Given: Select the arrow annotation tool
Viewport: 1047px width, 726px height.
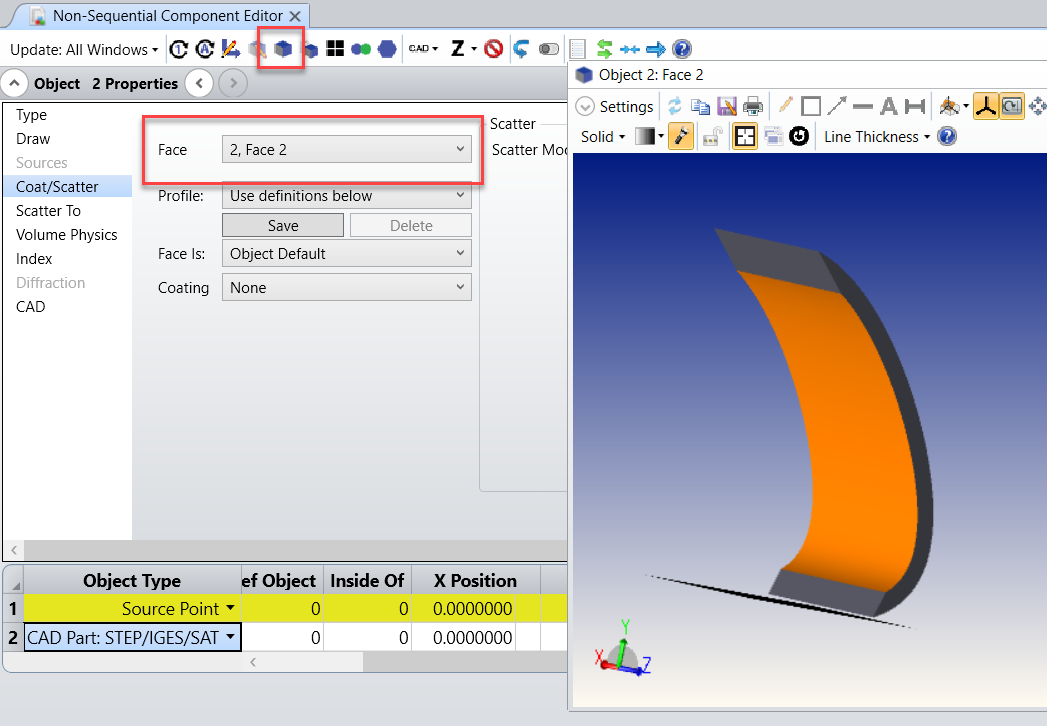Looking at the screenshot, I should tap(837, 106).
